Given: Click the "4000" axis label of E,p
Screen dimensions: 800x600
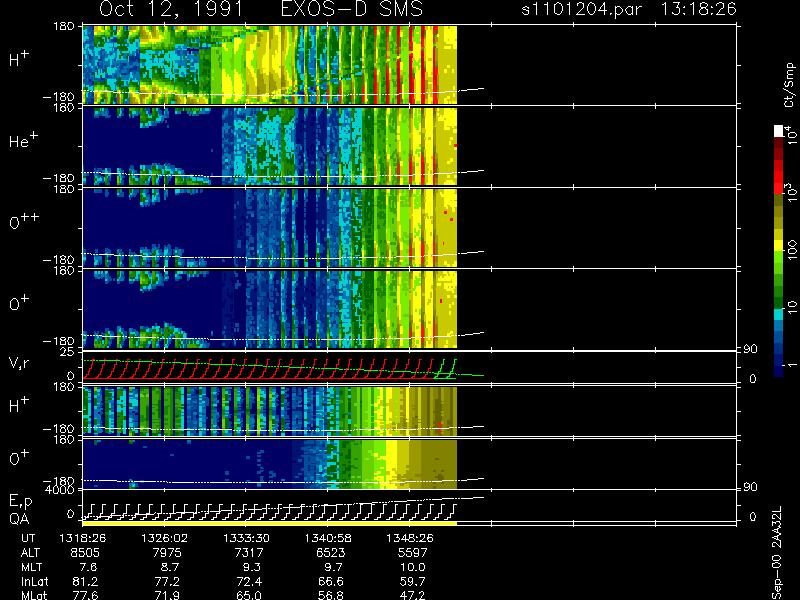Looking at the screenshot, I should [x=60, y=490].
